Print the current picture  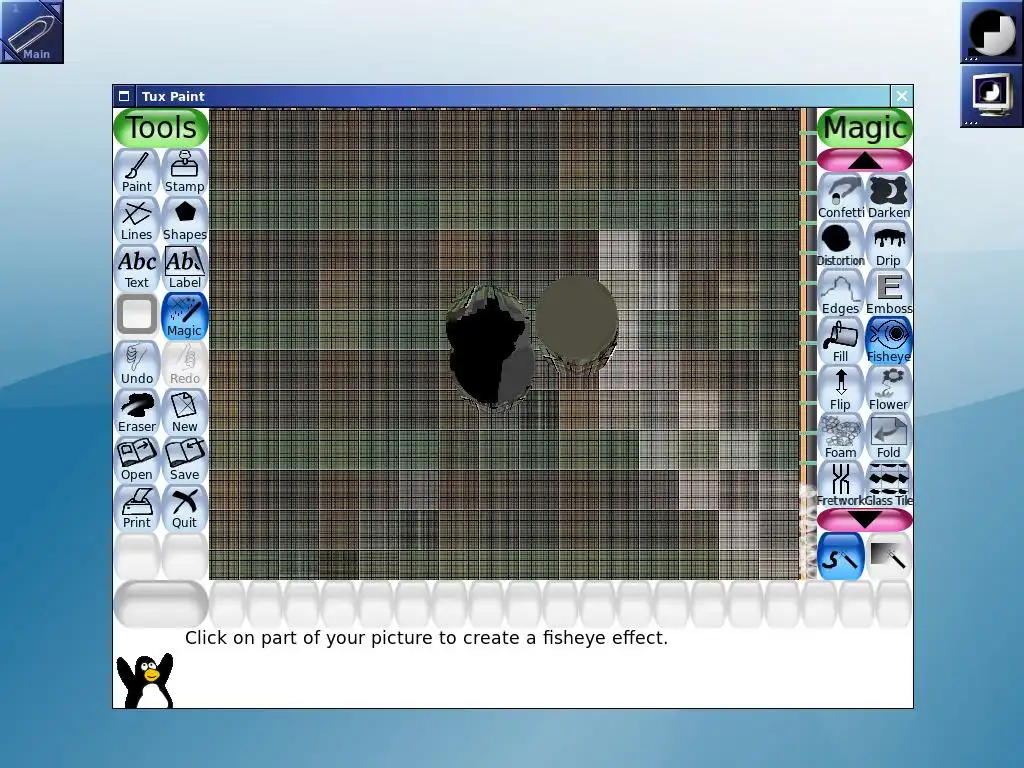[136, 508]
